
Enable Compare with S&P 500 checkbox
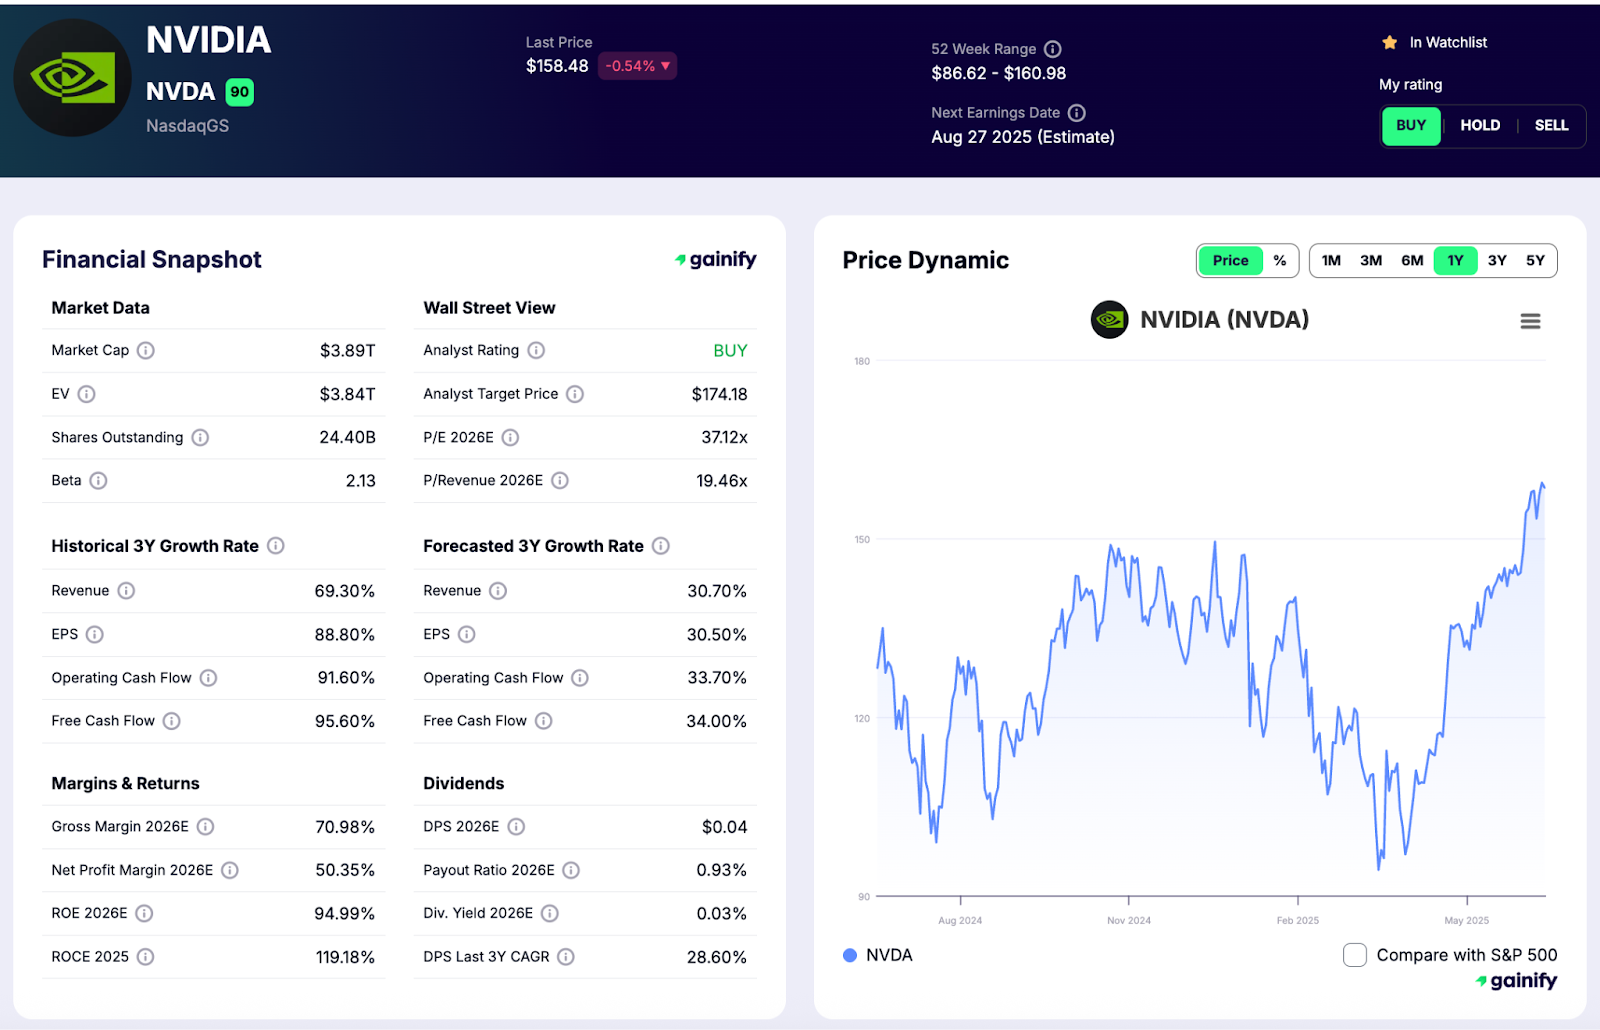(x=1355, y=955)
